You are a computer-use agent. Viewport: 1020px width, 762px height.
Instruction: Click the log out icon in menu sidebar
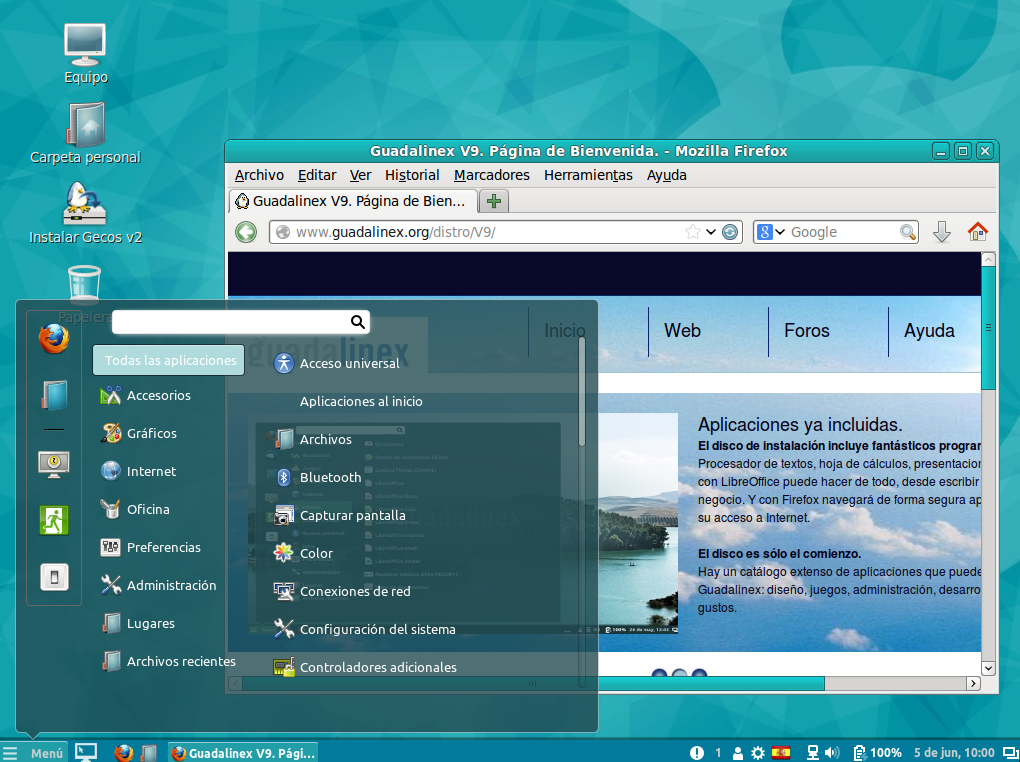[x=54, y=521]
